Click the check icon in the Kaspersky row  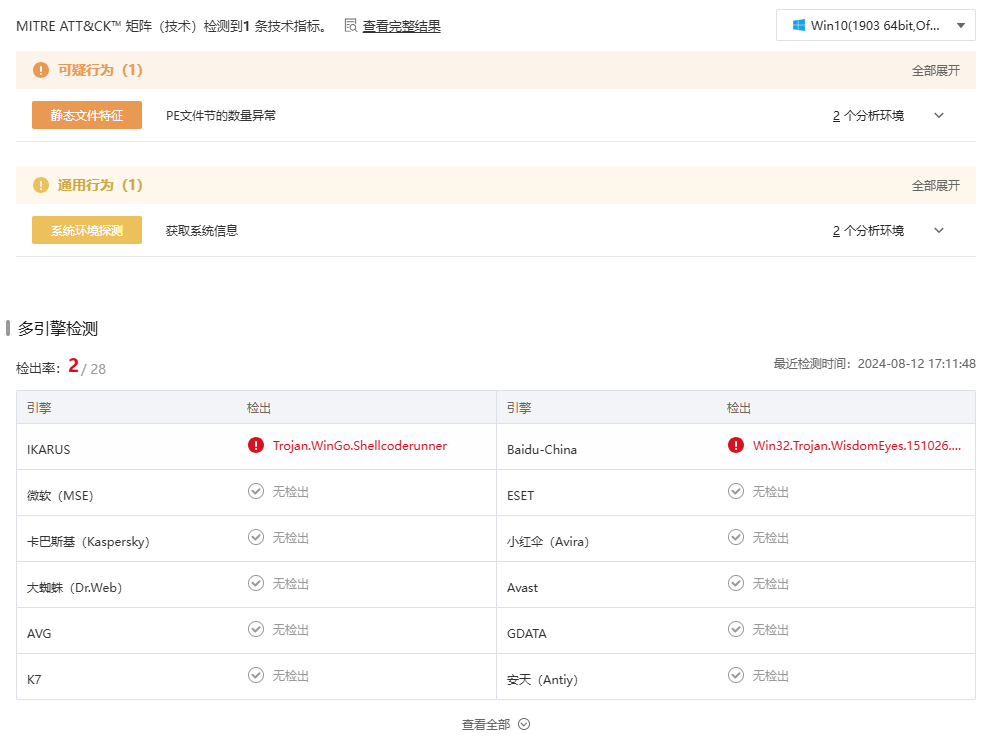click(256, 537)
